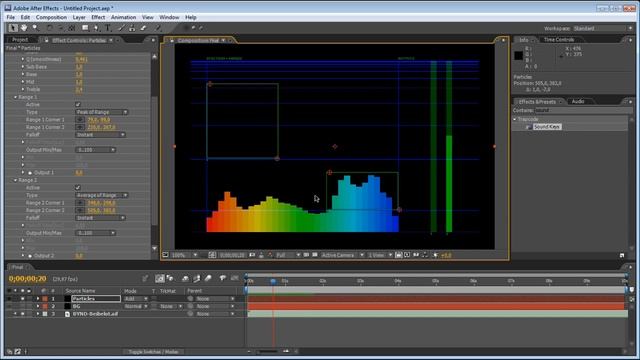
Task: Select the Eraser tool
Action: pyautogui.click(x=144, y=28)
